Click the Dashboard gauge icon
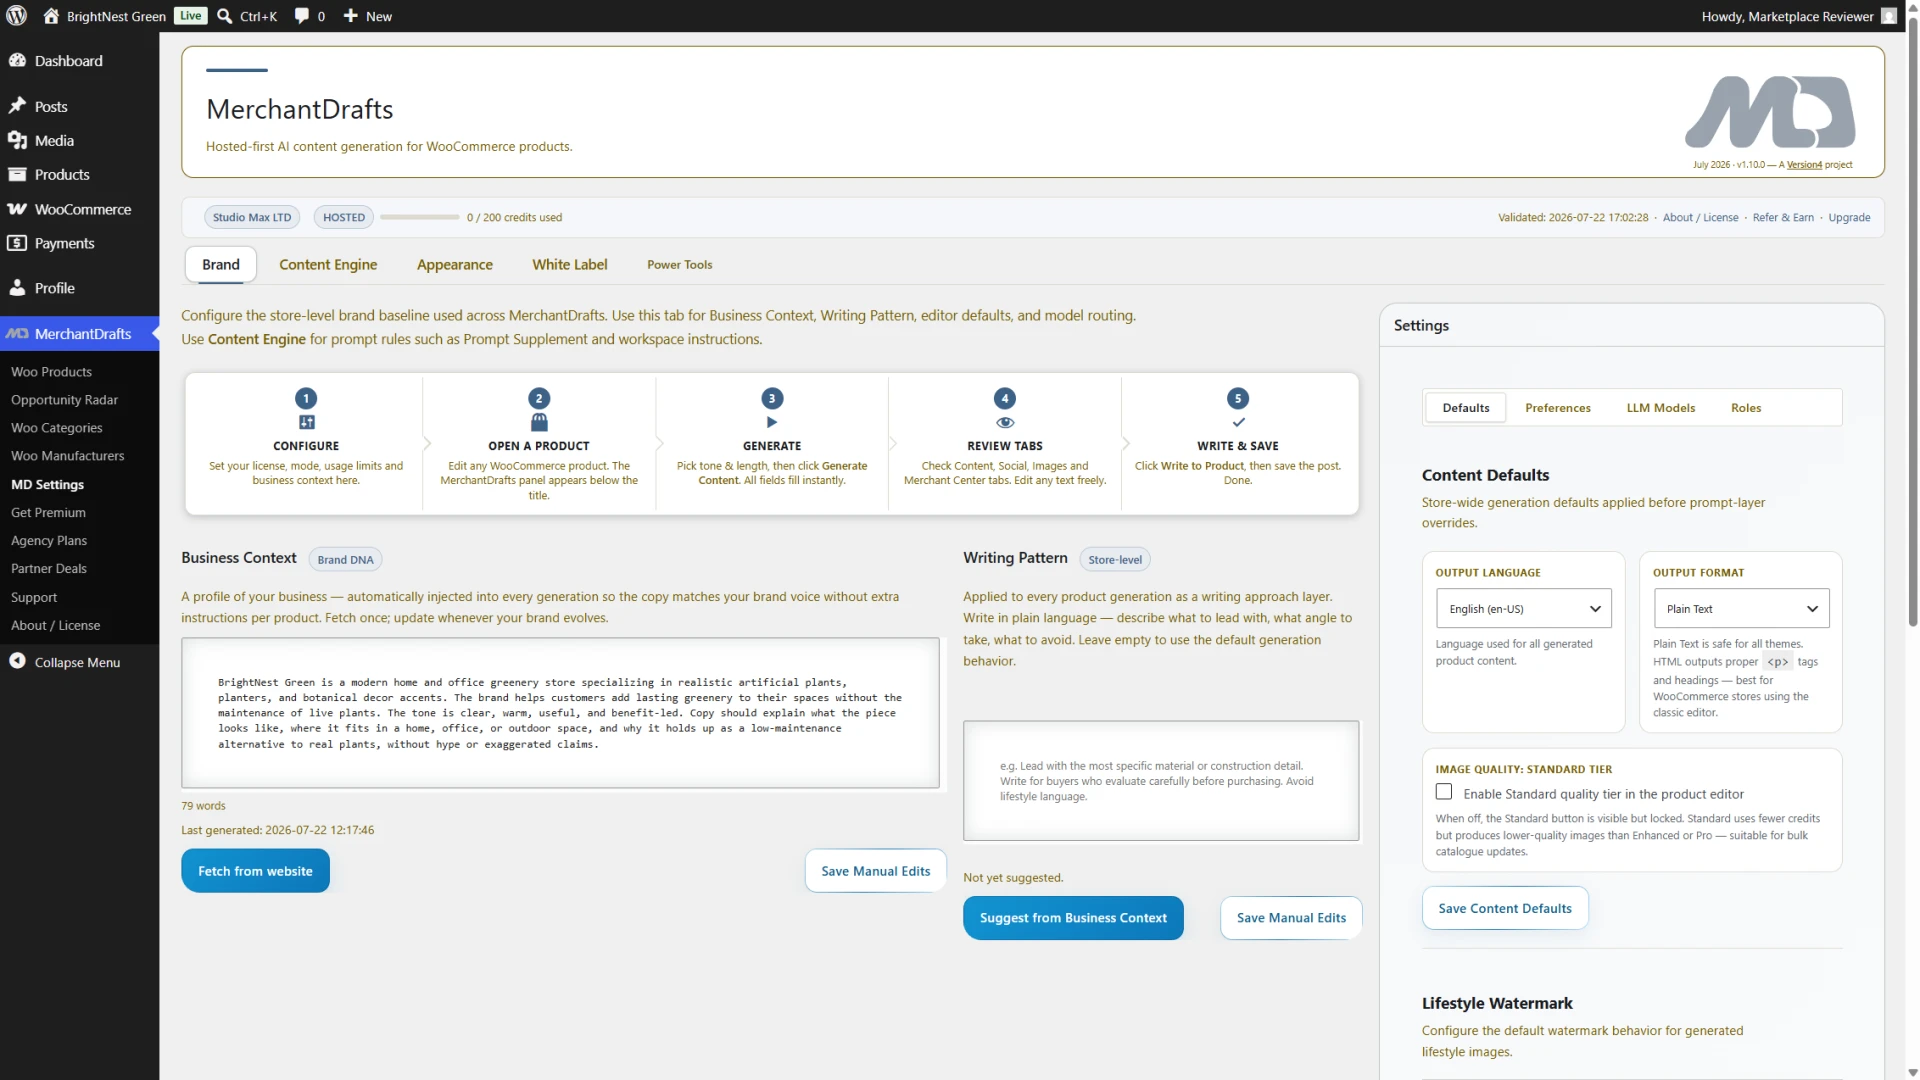Viewport: 1920px width, 1080px height. [17, 60]
